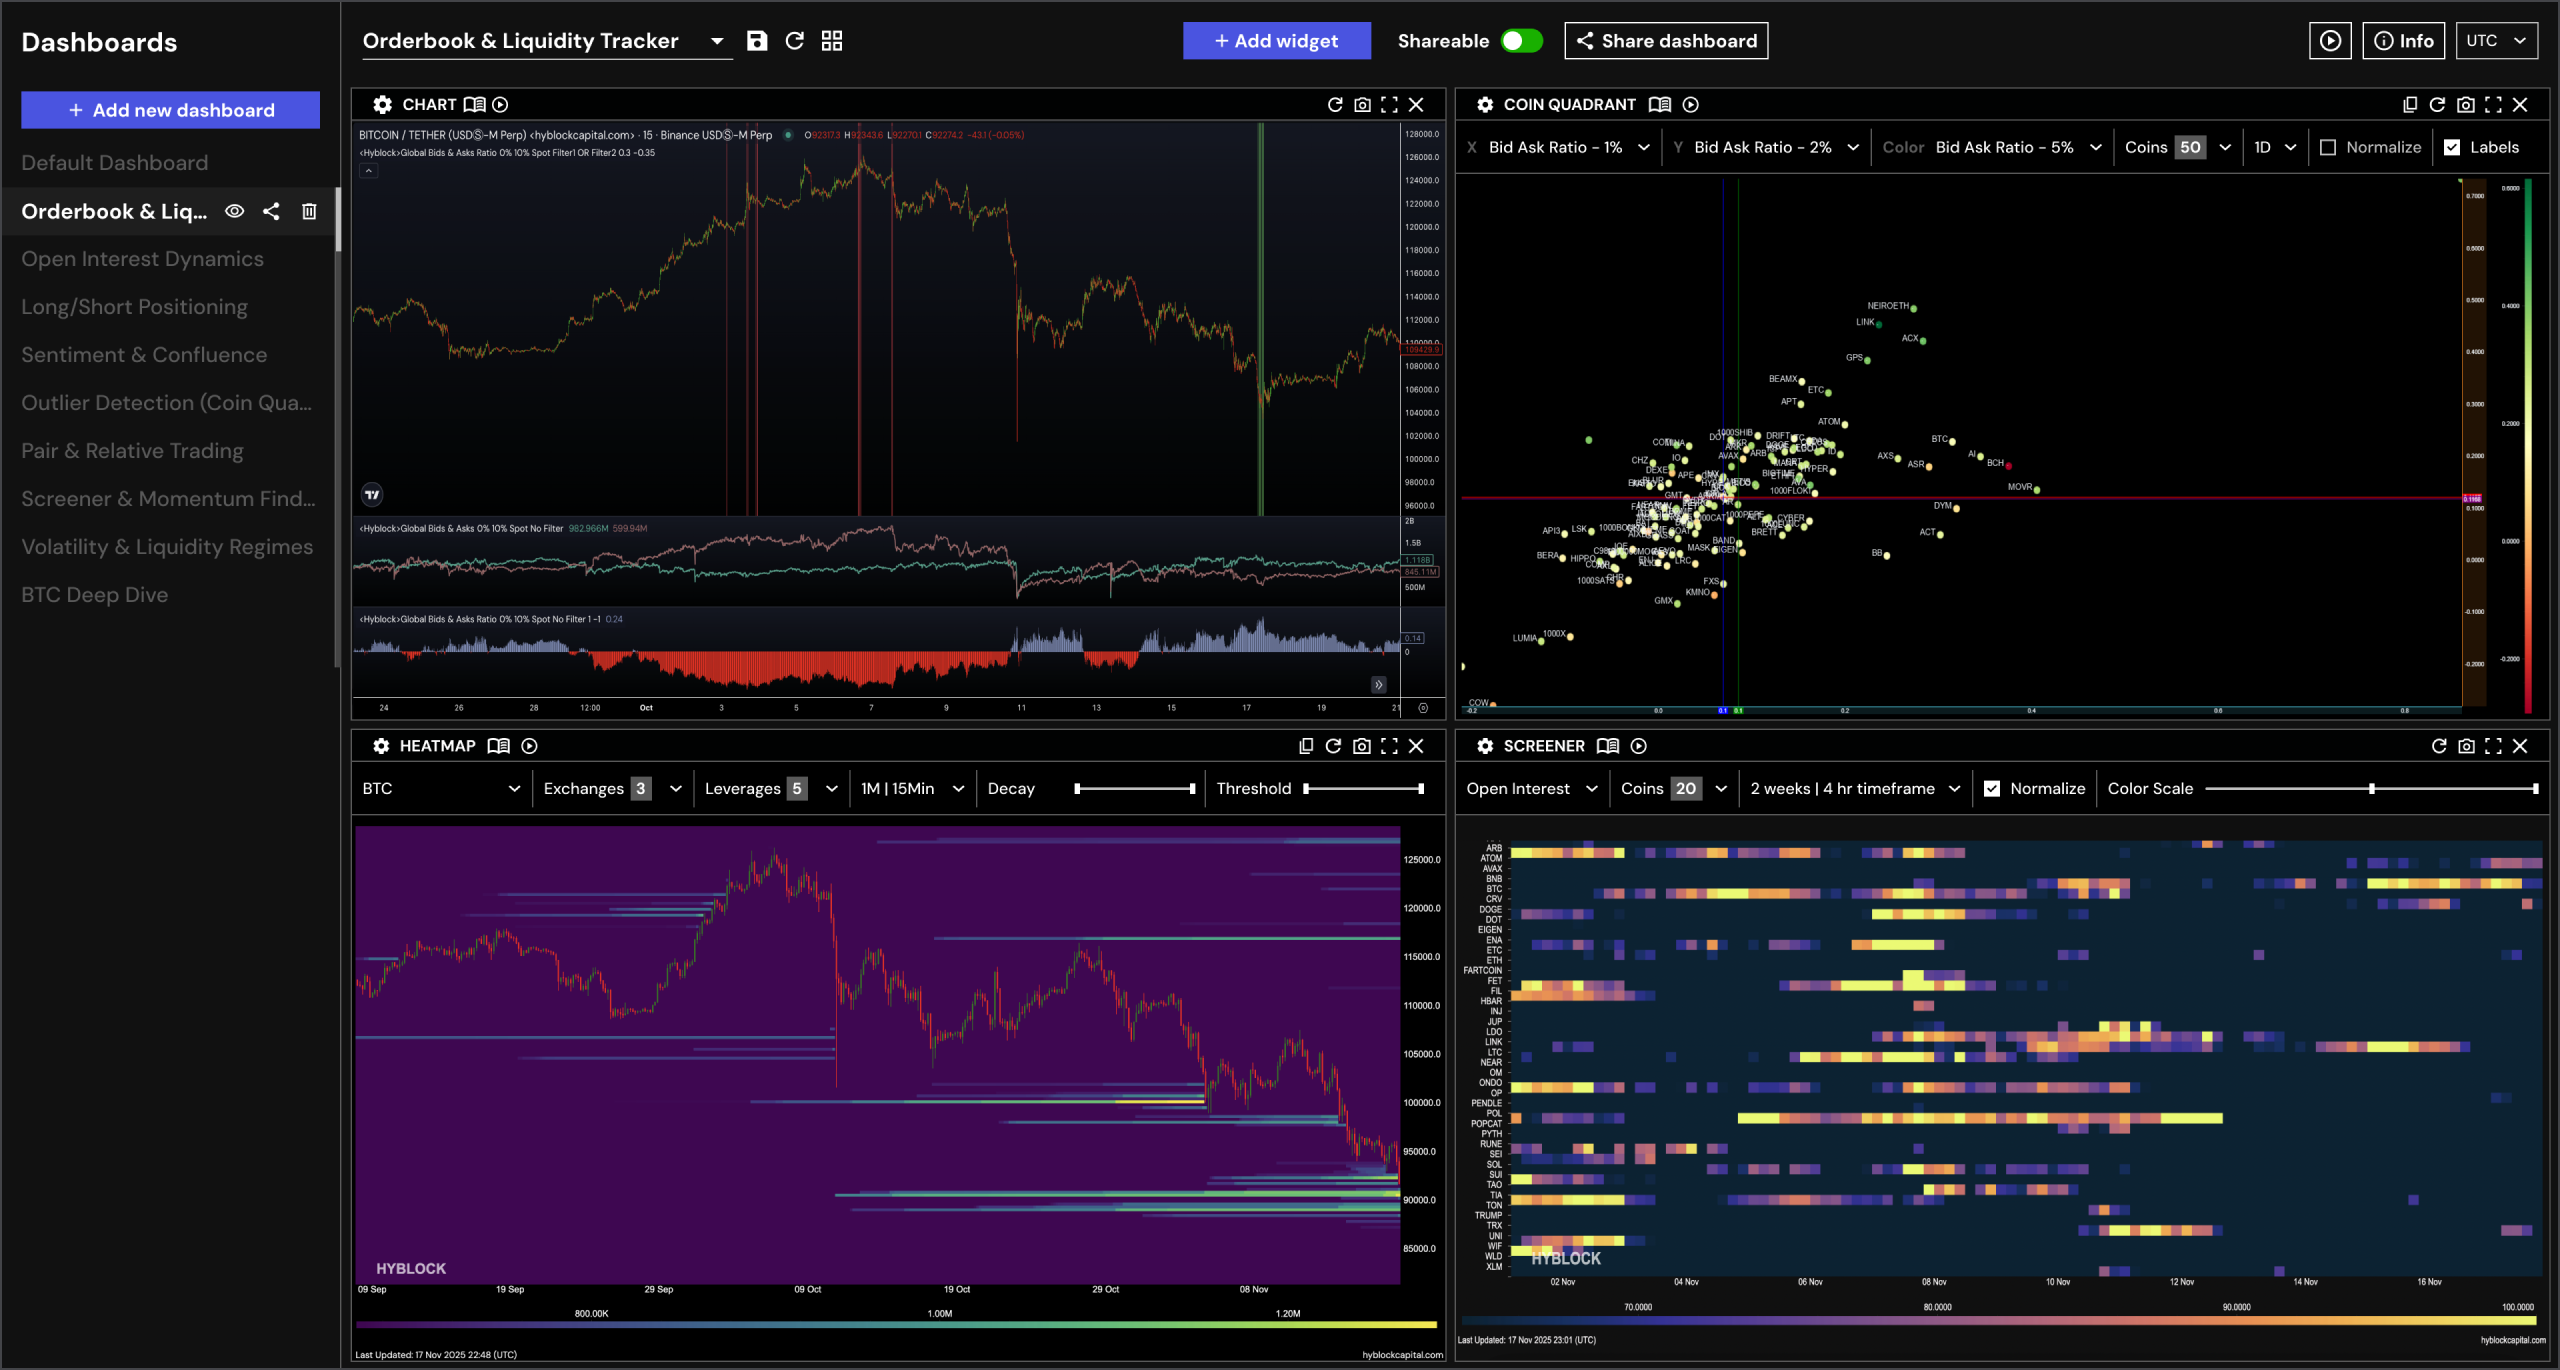
Task: Delete the Orderbook & Liq dashboard via trash icon
Action: click(x=309, y=211)
